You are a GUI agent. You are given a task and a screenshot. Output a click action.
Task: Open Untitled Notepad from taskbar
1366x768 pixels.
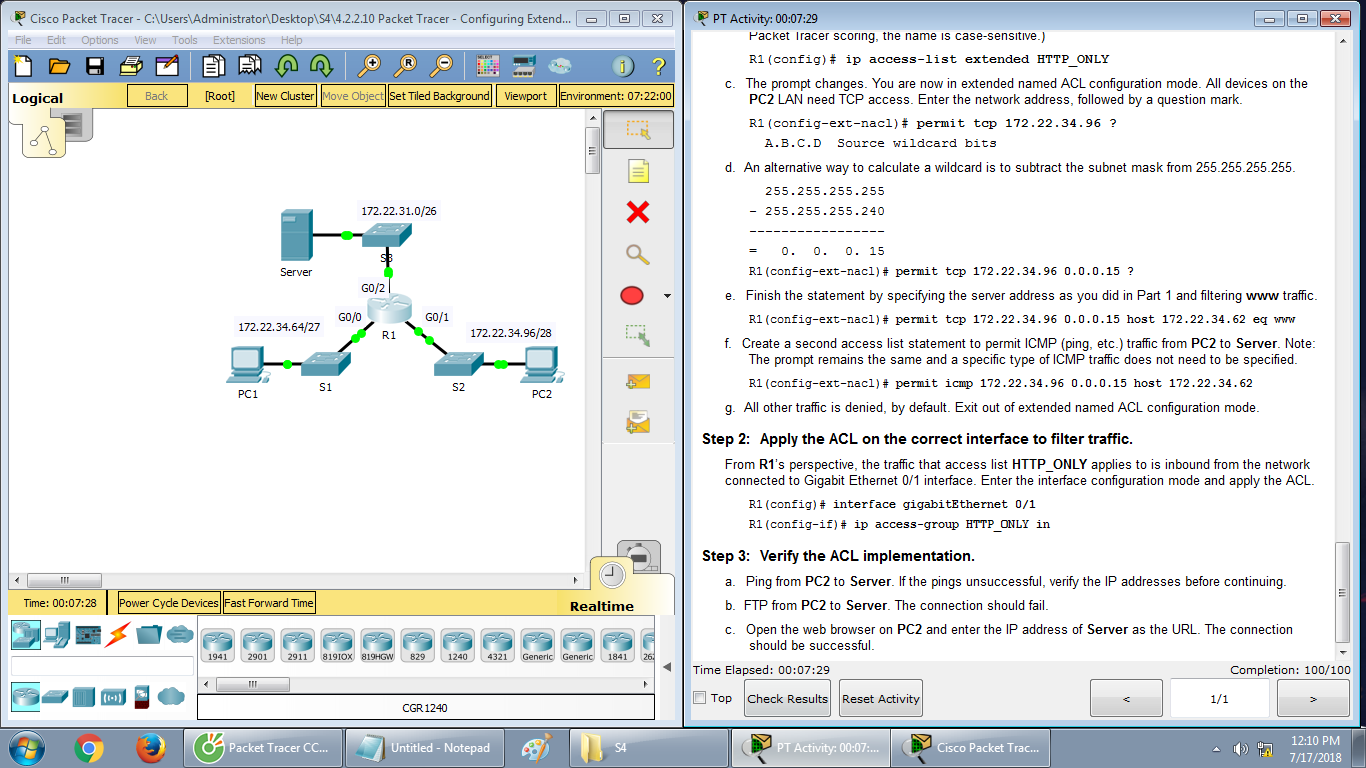coord(427,747)
